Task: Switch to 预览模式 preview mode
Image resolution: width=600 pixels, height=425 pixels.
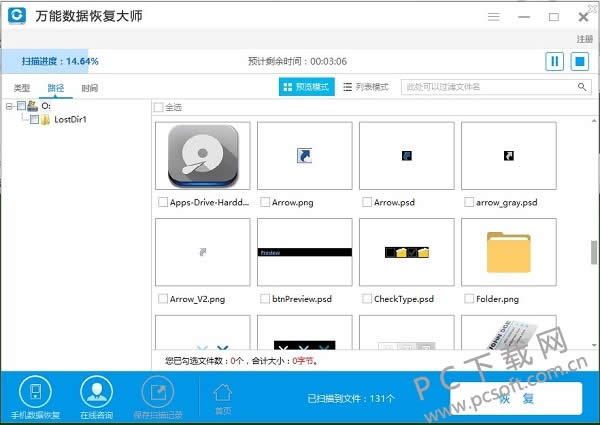Action: tap(307, 87)
